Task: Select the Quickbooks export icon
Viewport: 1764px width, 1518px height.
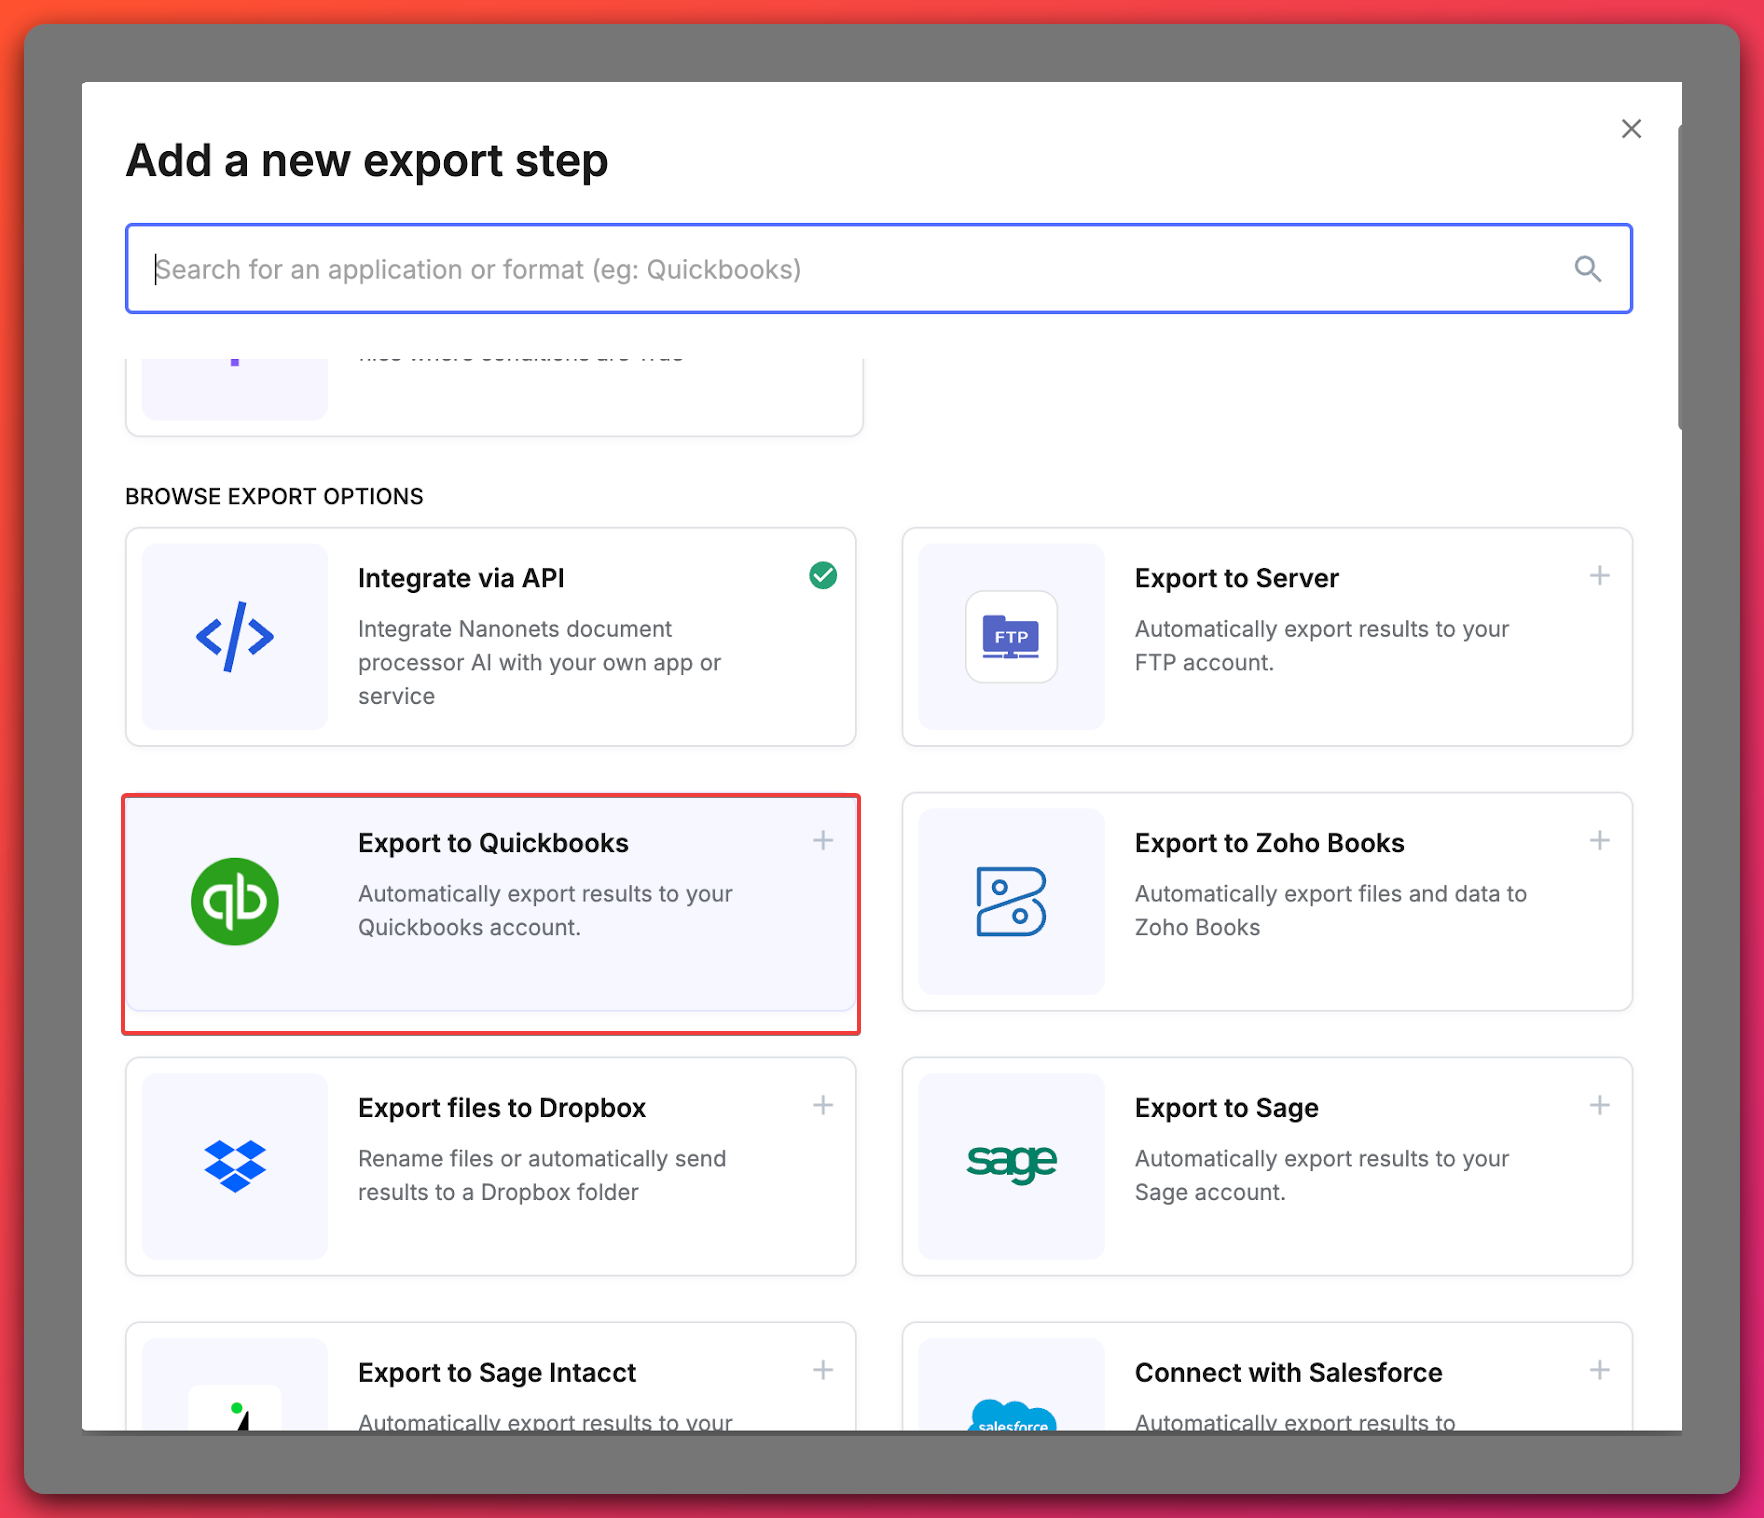Action: [x=234, y=901]
